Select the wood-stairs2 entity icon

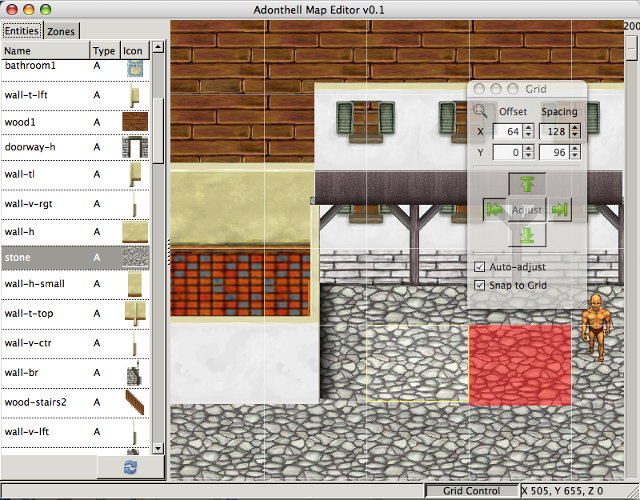pos(134,401)
